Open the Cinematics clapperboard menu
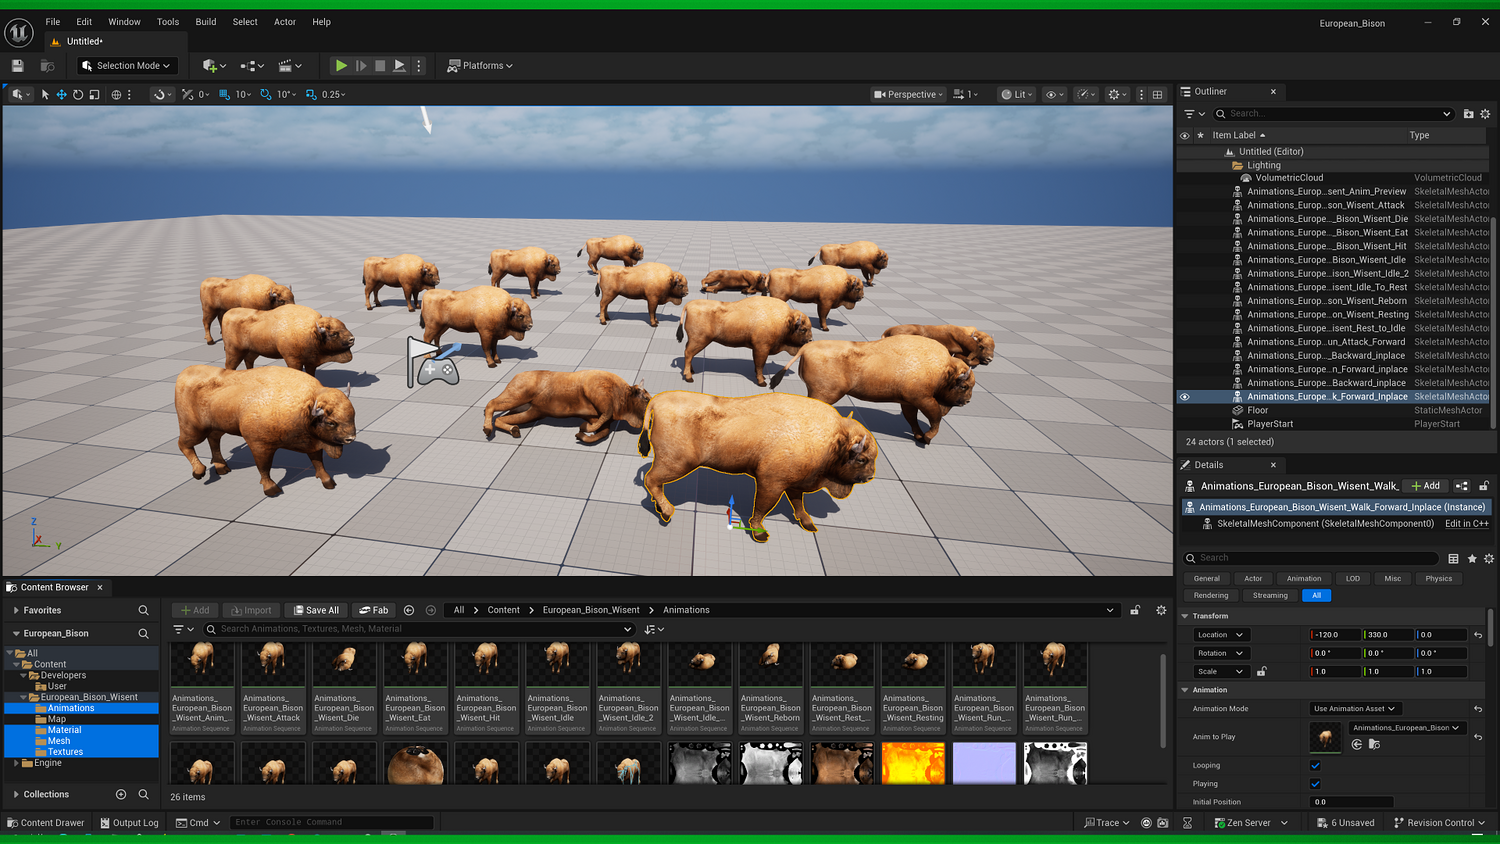Screen dimensions: 1500x844 point(289,66)
